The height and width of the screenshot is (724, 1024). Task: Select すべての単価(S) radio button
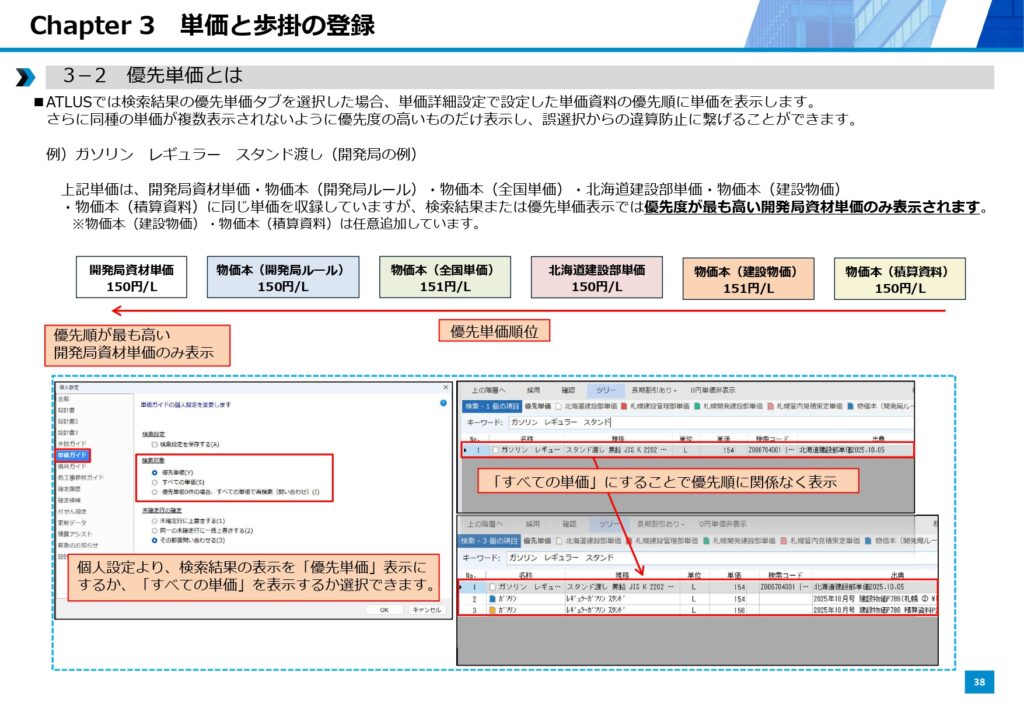[x=153, y=482]
